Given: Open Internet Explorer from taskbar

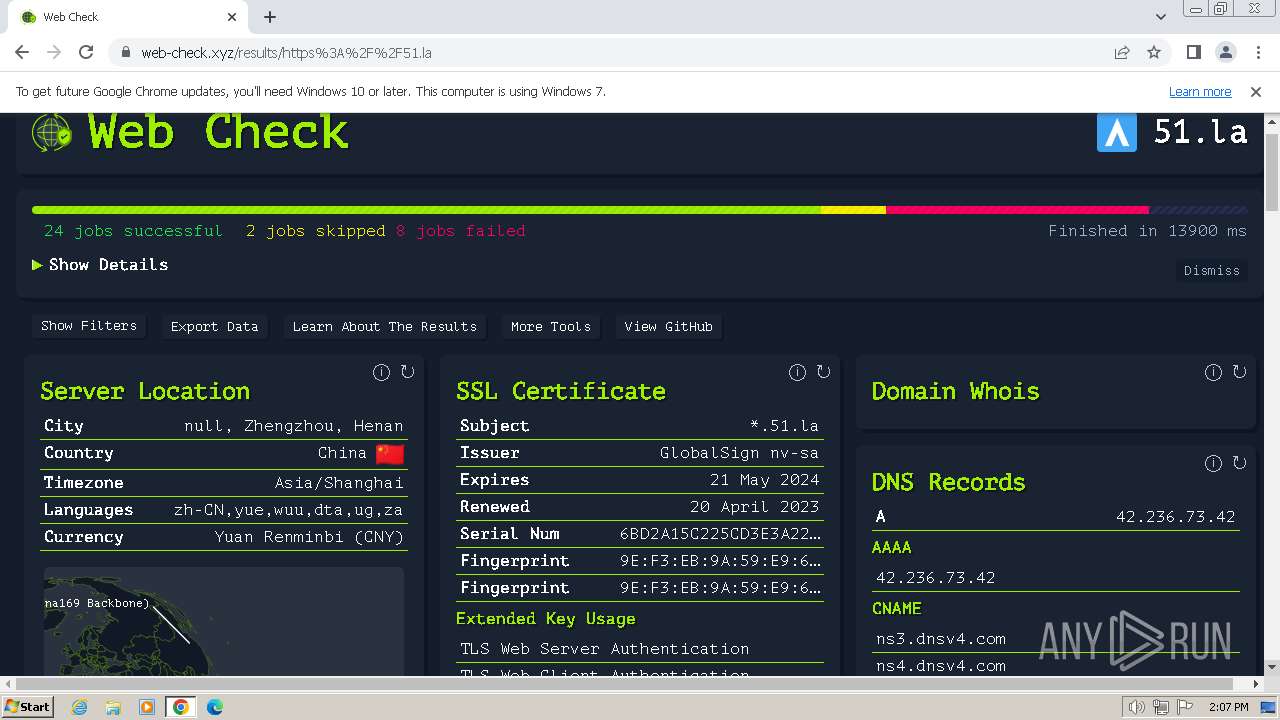Looking at the screenshot, I should click(80, 707).
